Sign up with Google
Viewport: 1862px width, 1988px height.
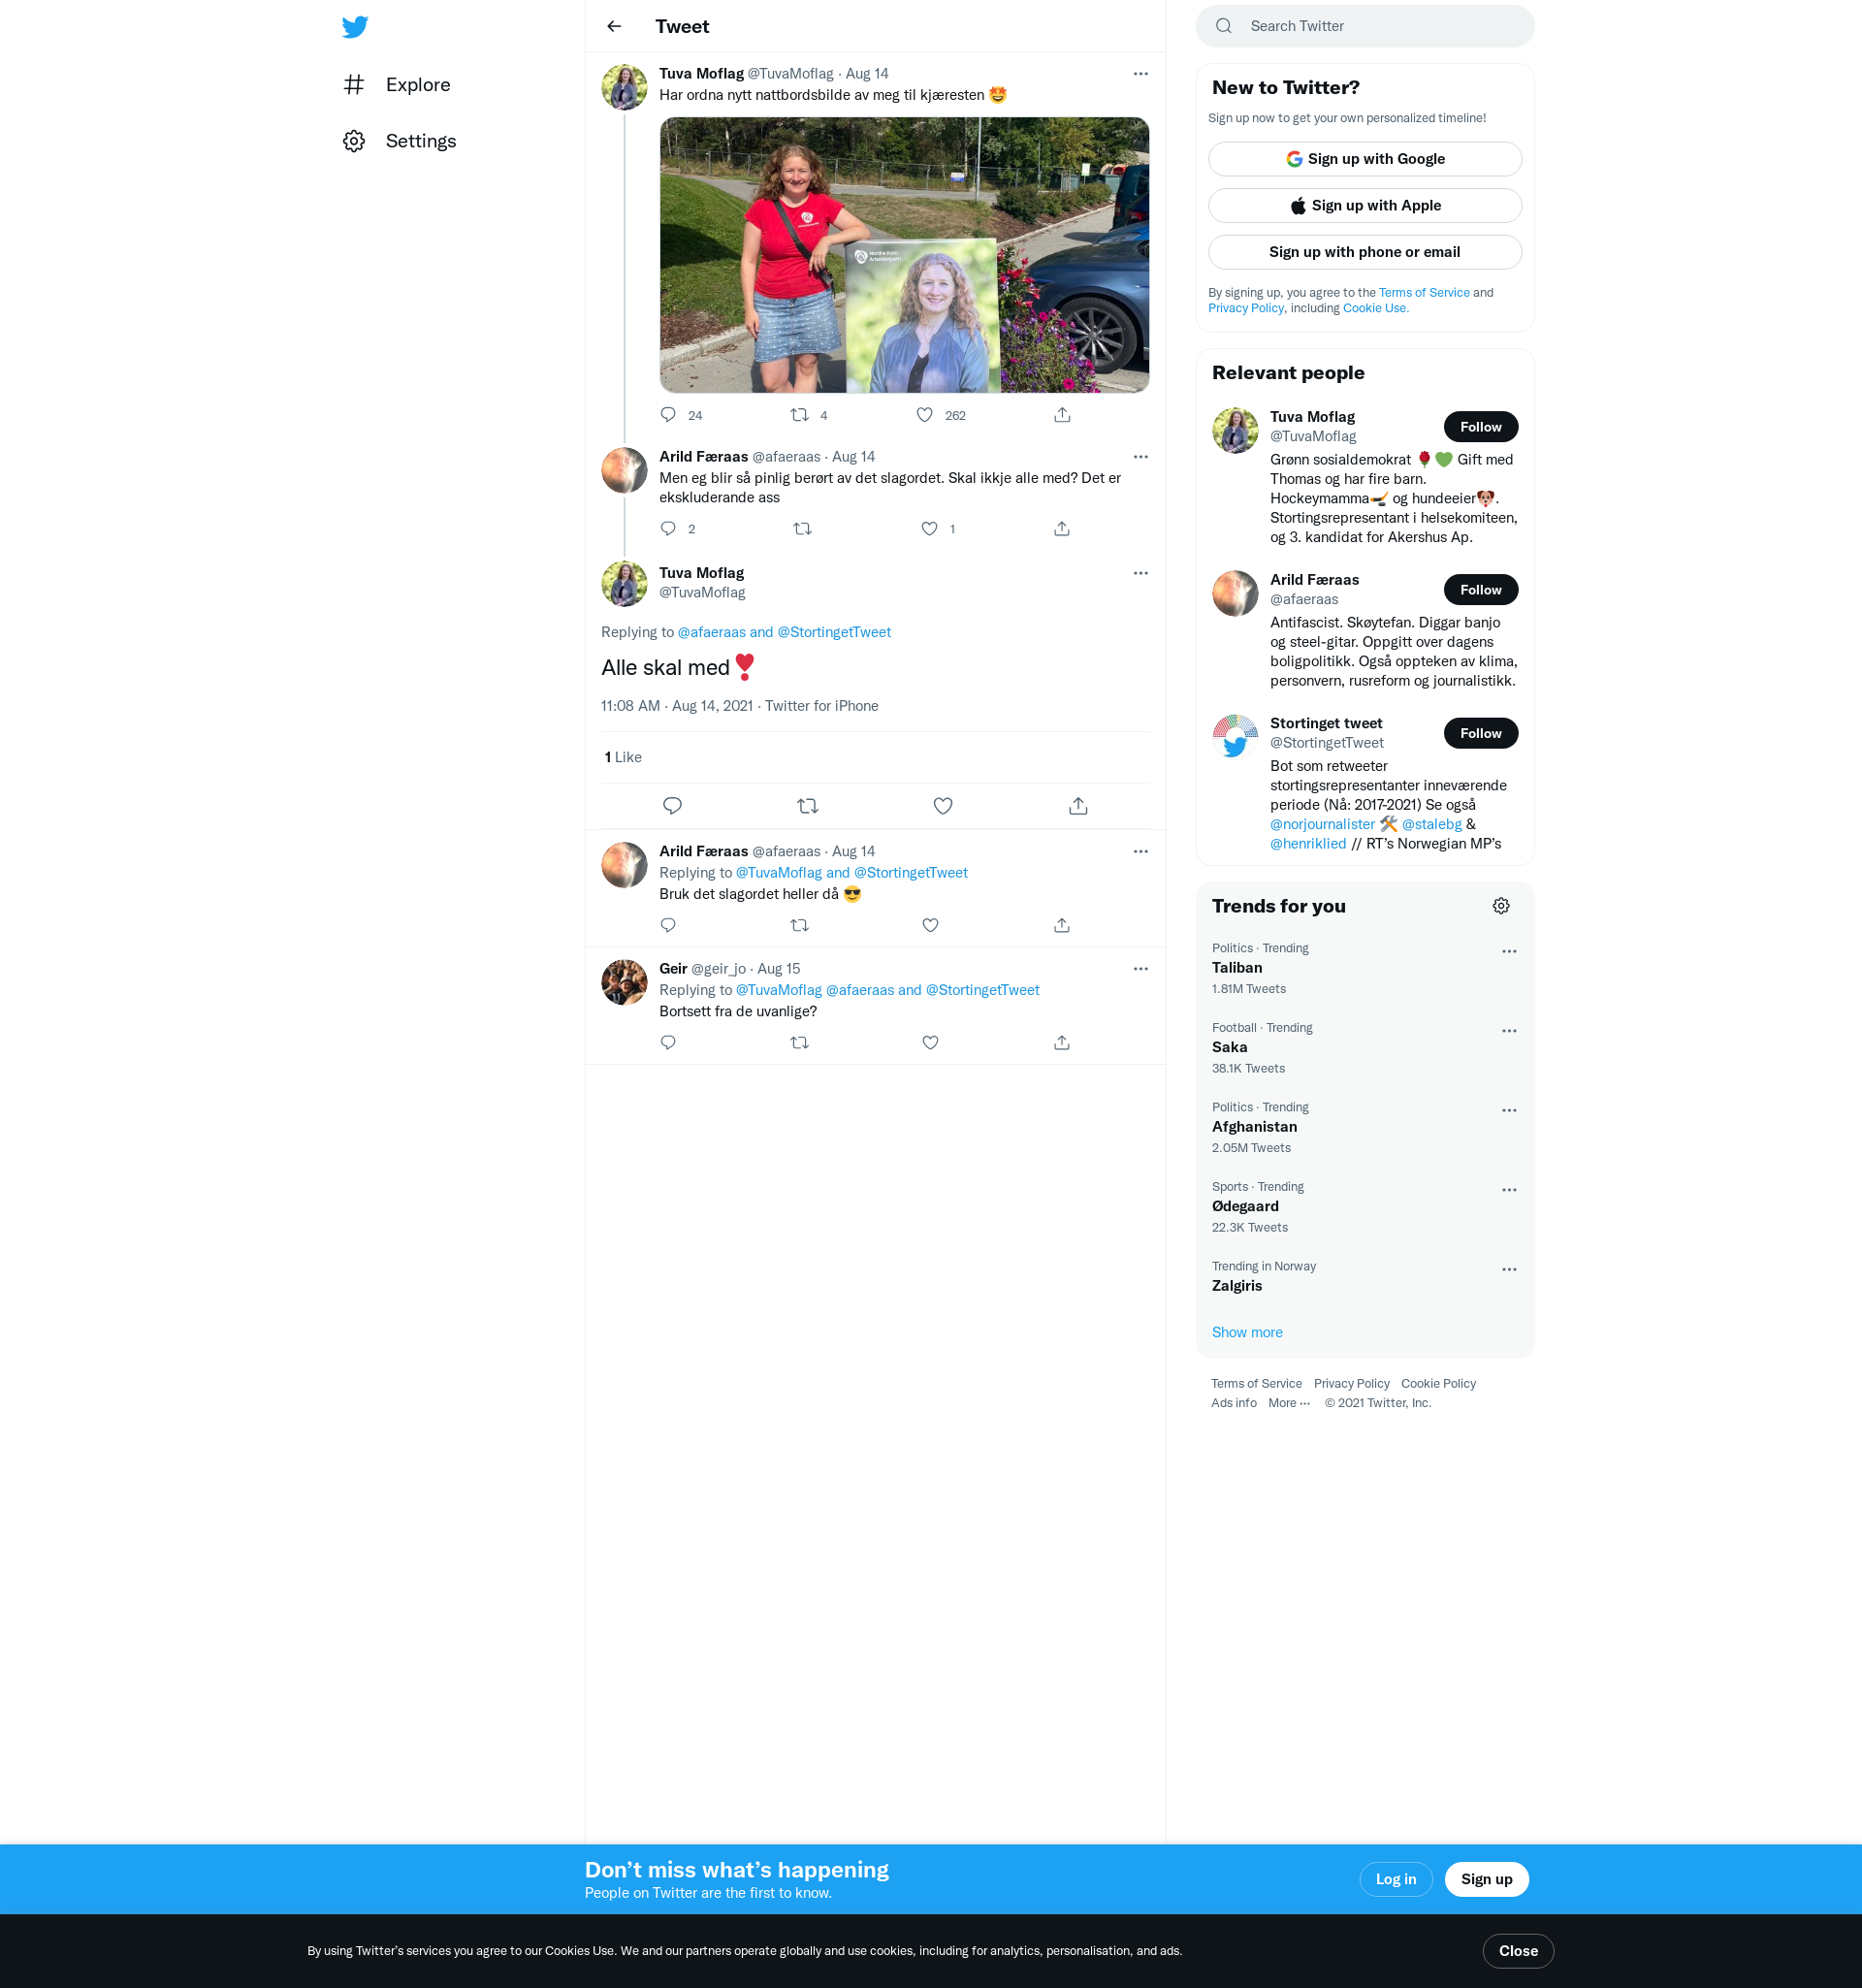point(1364,159)
